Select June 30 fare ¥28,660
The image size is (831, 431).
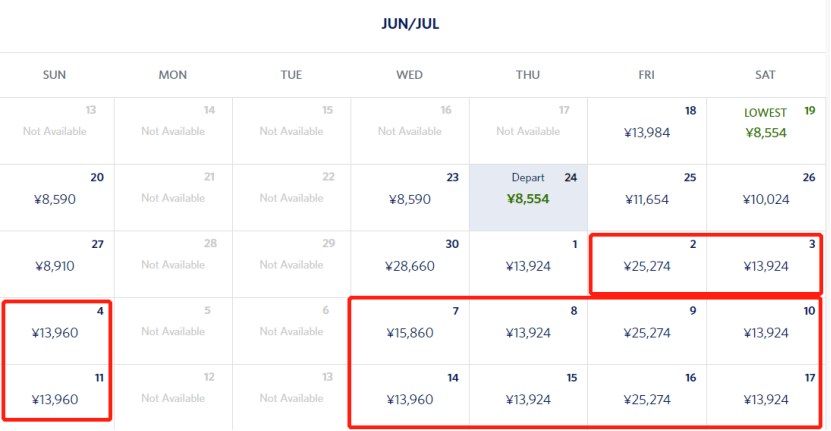click(410, 265)
